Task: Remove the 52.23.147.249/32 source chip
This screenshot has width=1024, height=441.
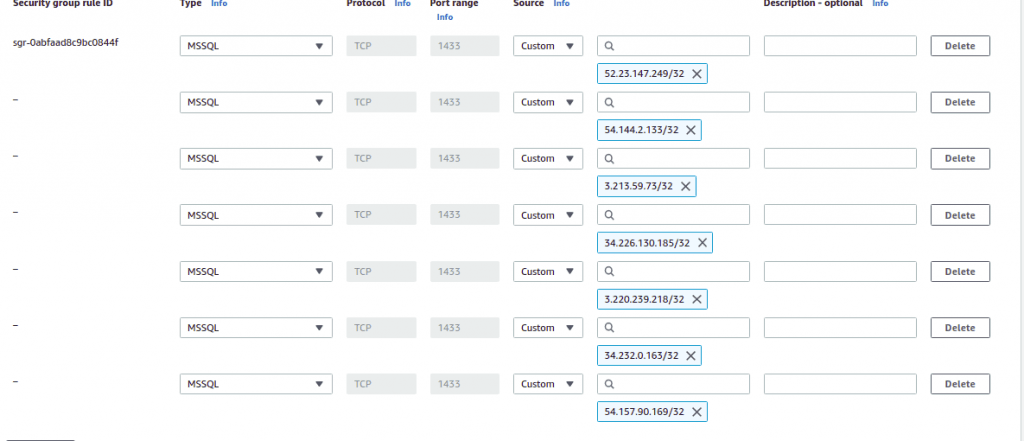Action: click(x=697, y=74)
